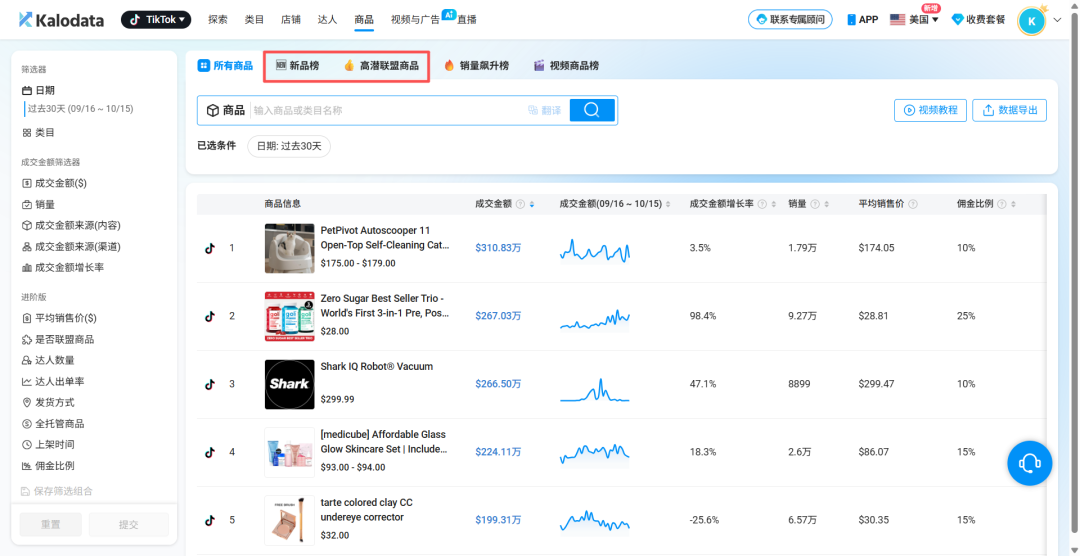
Task: Open Shark IQ Robot Vacuum thumbnail
Action: [289, 384]
